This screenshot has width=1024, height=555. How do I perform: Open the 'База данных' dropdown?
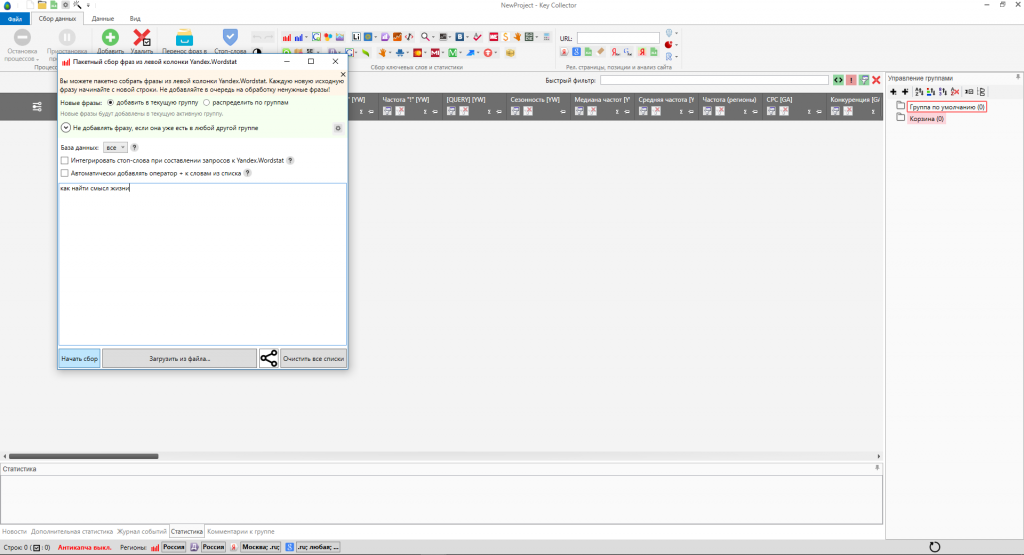click(115, 147)
